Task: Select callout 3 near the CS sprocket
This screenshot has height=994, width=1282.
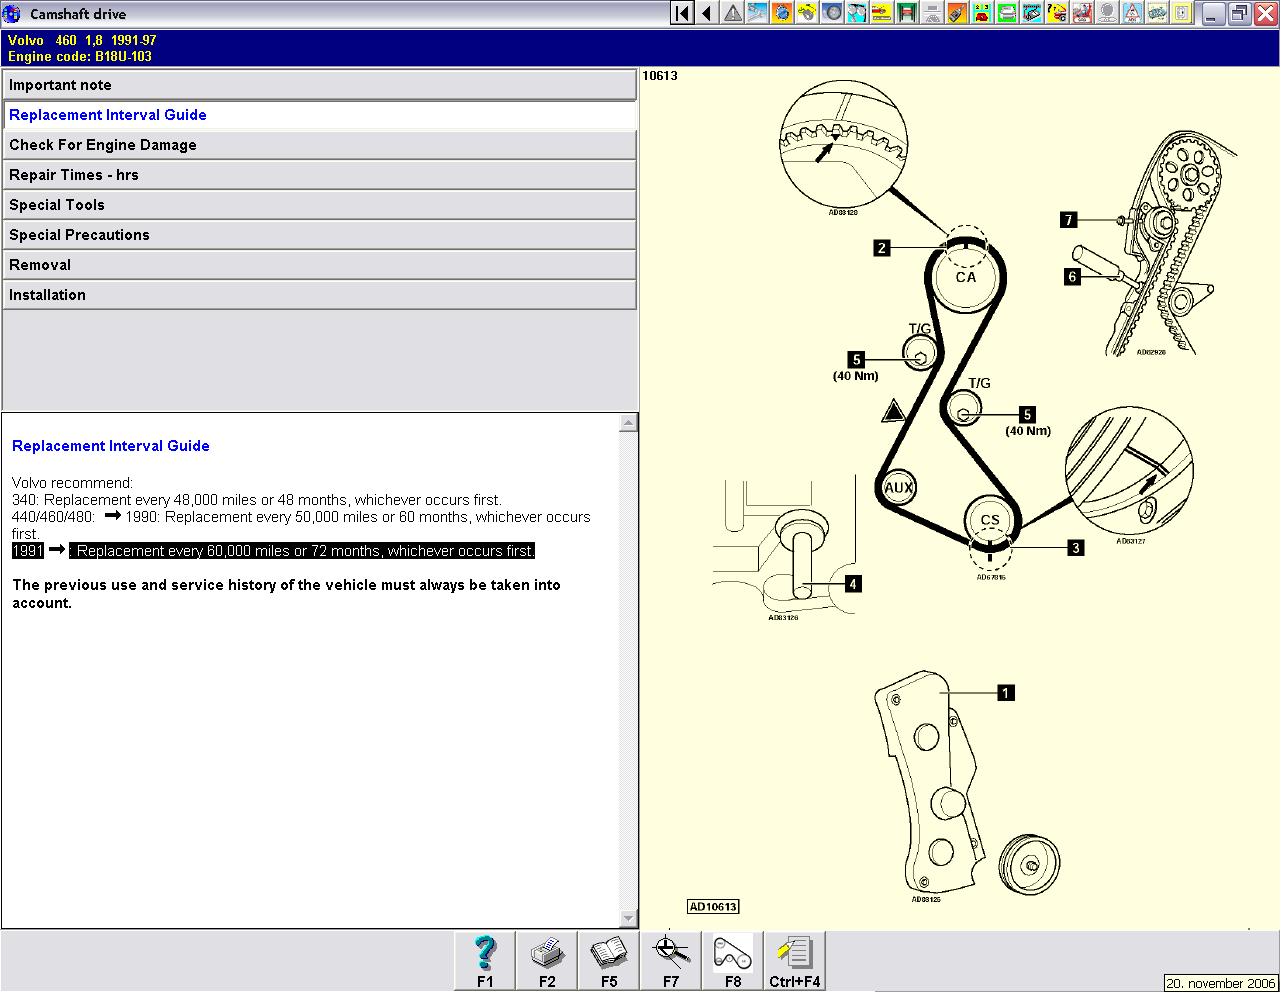Action: point(1076,548)
